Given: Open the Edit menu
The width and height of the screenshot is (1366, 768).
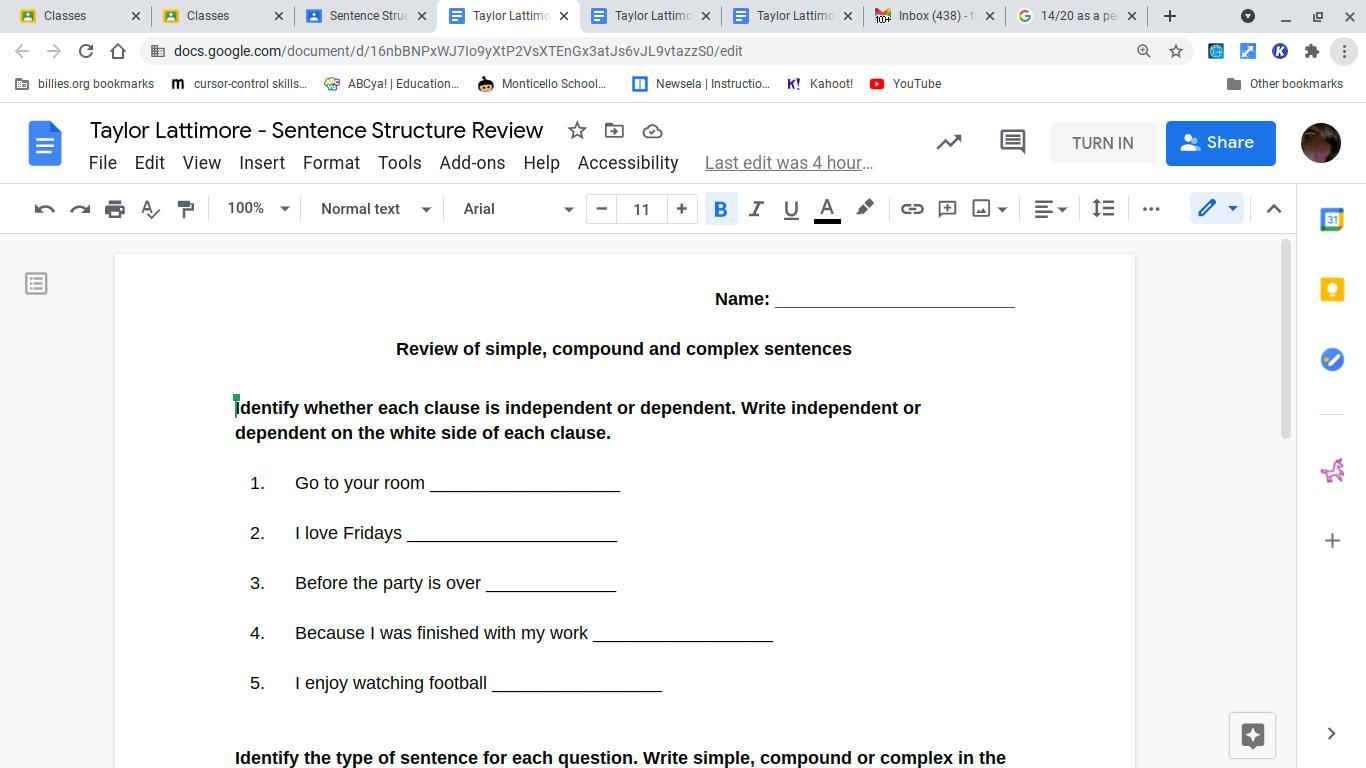Looking at the screenshot, I should (149, 163).
